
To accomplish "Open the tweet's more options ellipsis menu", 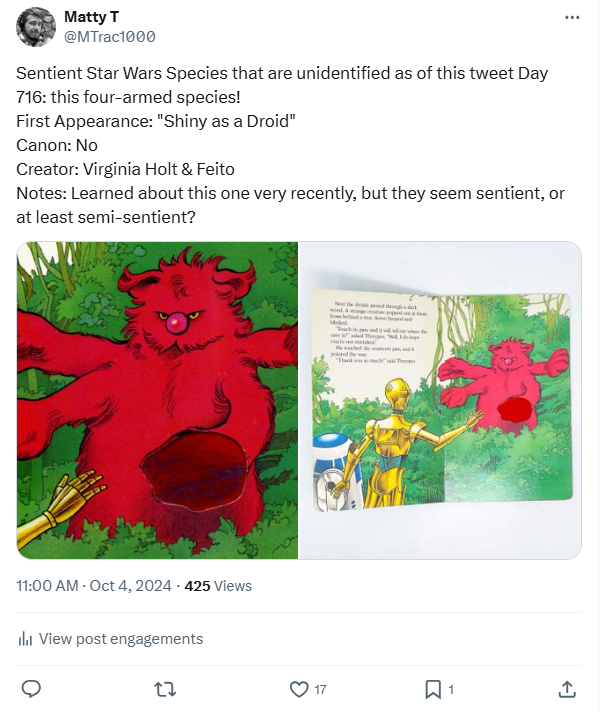I will pos(572,18).
